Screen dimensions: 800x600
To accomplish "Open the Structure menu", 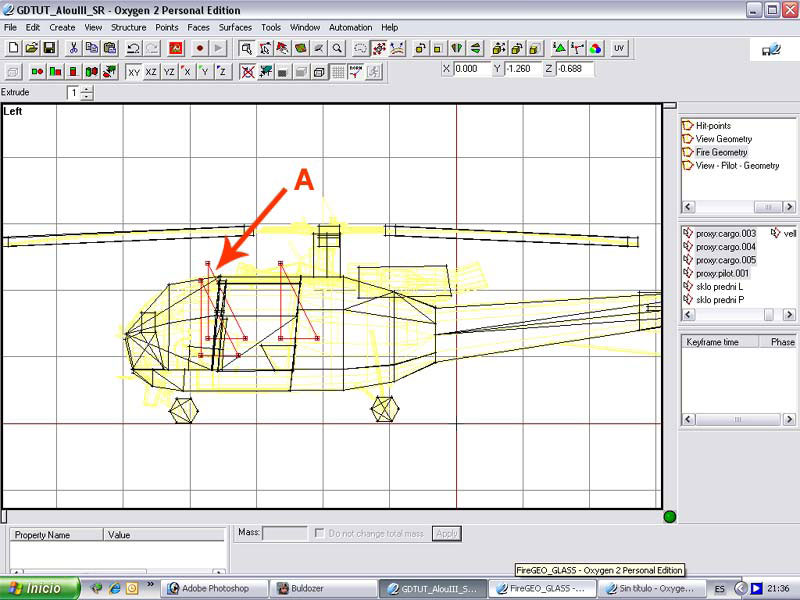I will (x=128, y=27).
